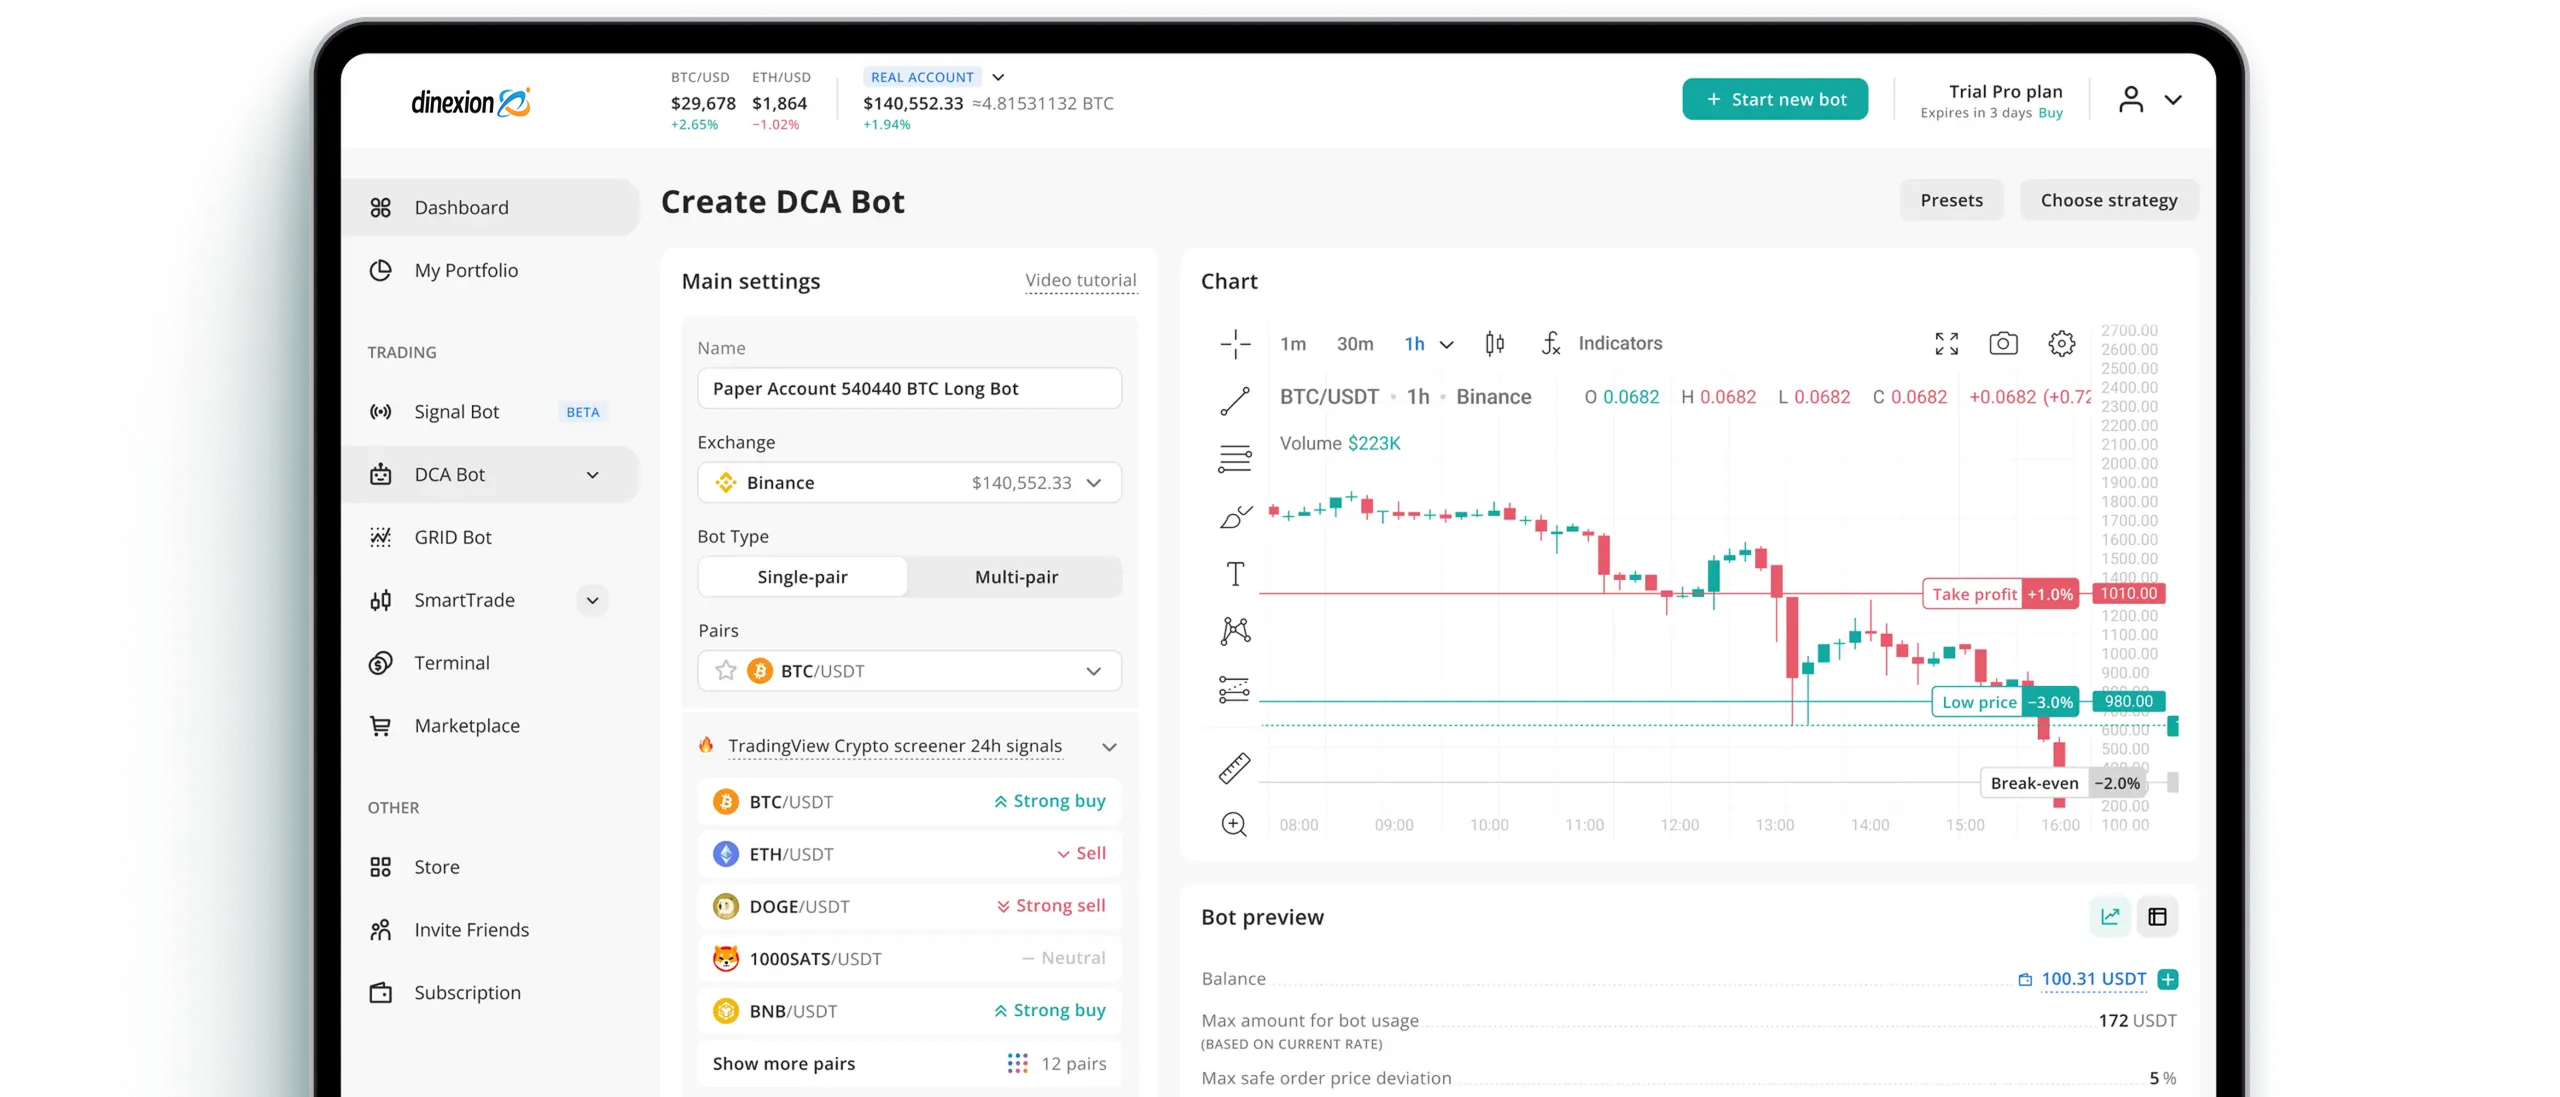The width and height of the screenshot is (2560, 1097).
Task: Click the chart zoom-in magnifier icon
Action: point(1235,824)
